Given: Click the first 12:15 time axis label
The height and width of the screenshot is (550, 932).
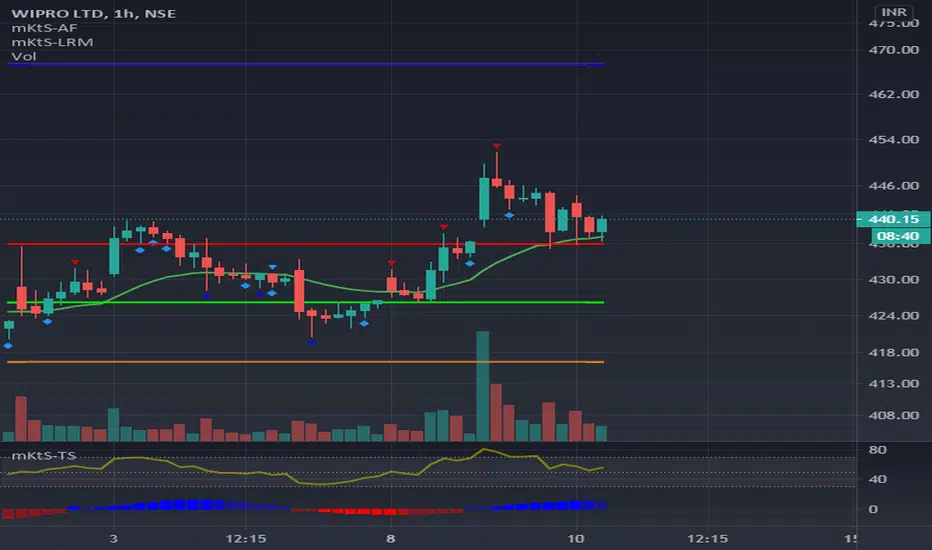Looking at the screenshot, I should (x=246, y=539).
